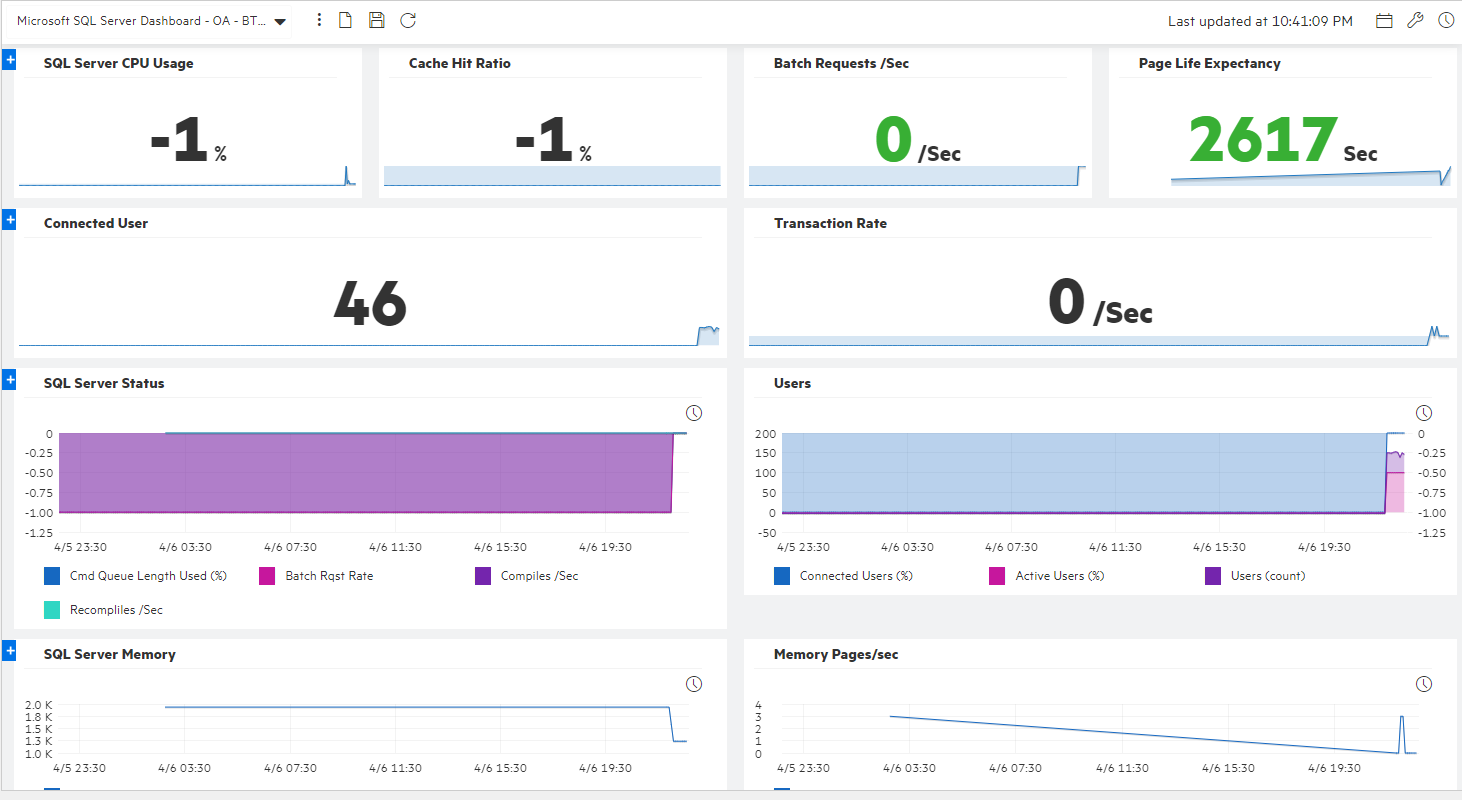Open the calendar date picker icon
The image size is (1462, 800).
coord(1384,21)
